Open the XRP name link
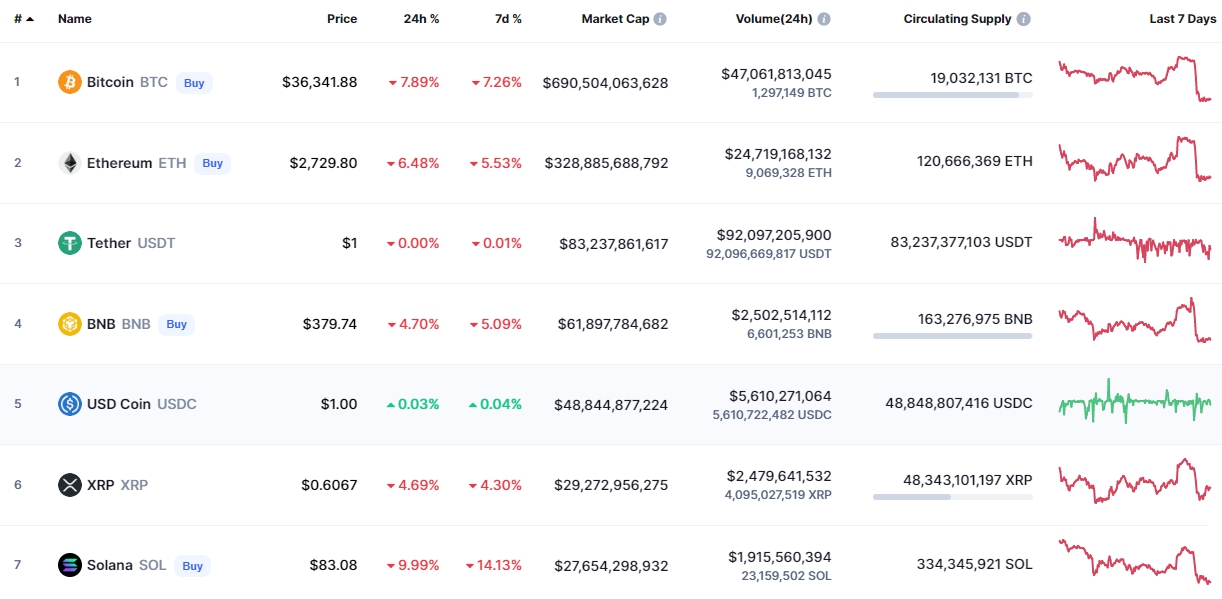The height and width of the screenshot is (599, 1222). coord(101,485)
